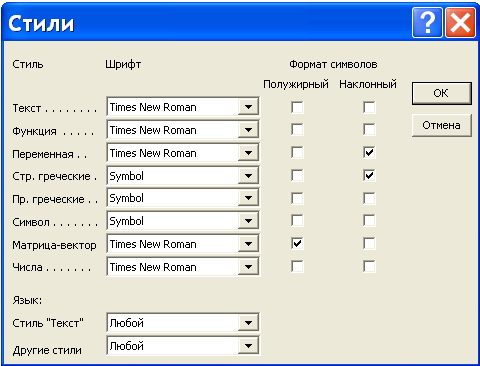This screenshot has height=366, width=480.
Task: Expand Другие стили language dropdown
Action: point(248,346)
